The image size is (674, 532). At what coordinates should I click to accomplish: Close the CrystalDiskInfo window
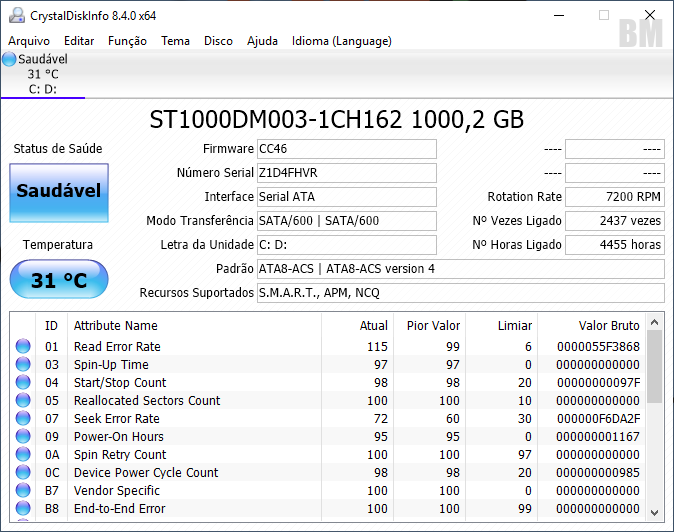click(x=650, y=15)
